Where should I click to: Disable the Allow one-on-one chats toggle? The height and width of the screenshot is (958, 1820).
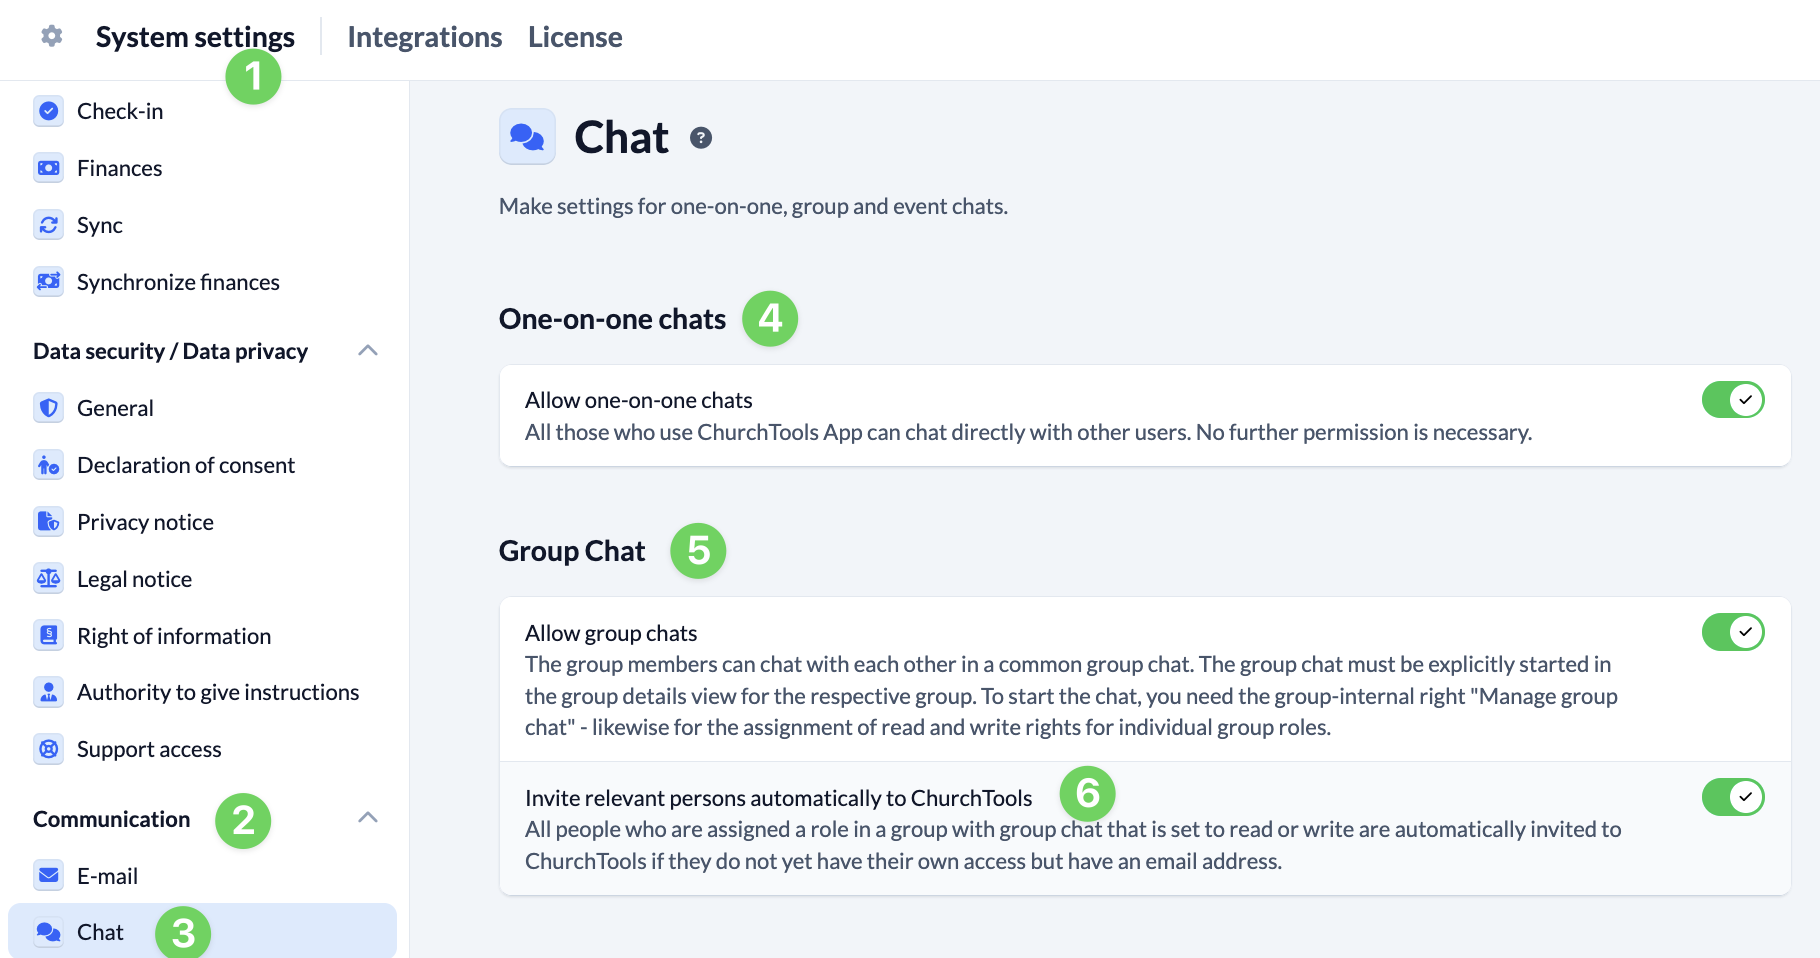(x=1732, y=400)
